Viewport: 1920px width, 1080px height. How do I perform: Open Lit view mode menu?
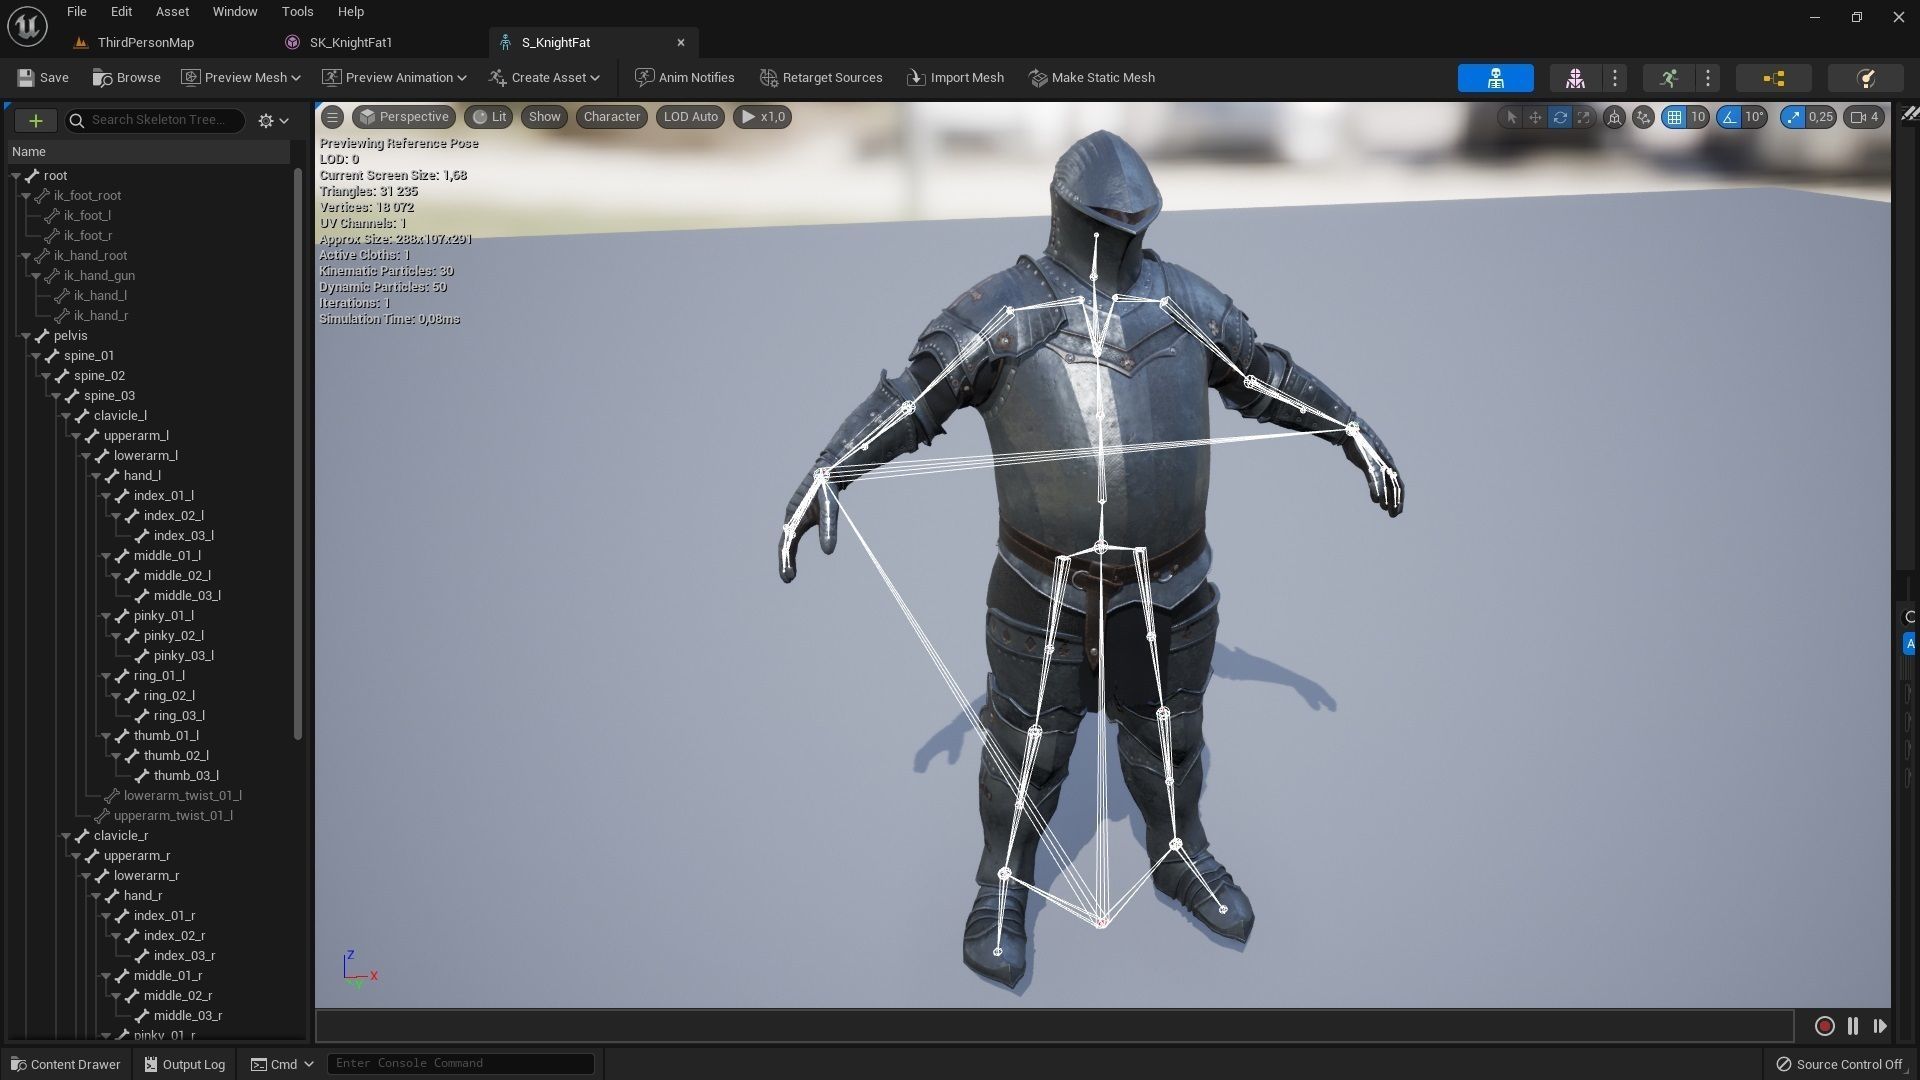pyautogui.click(x=489, y=117)
